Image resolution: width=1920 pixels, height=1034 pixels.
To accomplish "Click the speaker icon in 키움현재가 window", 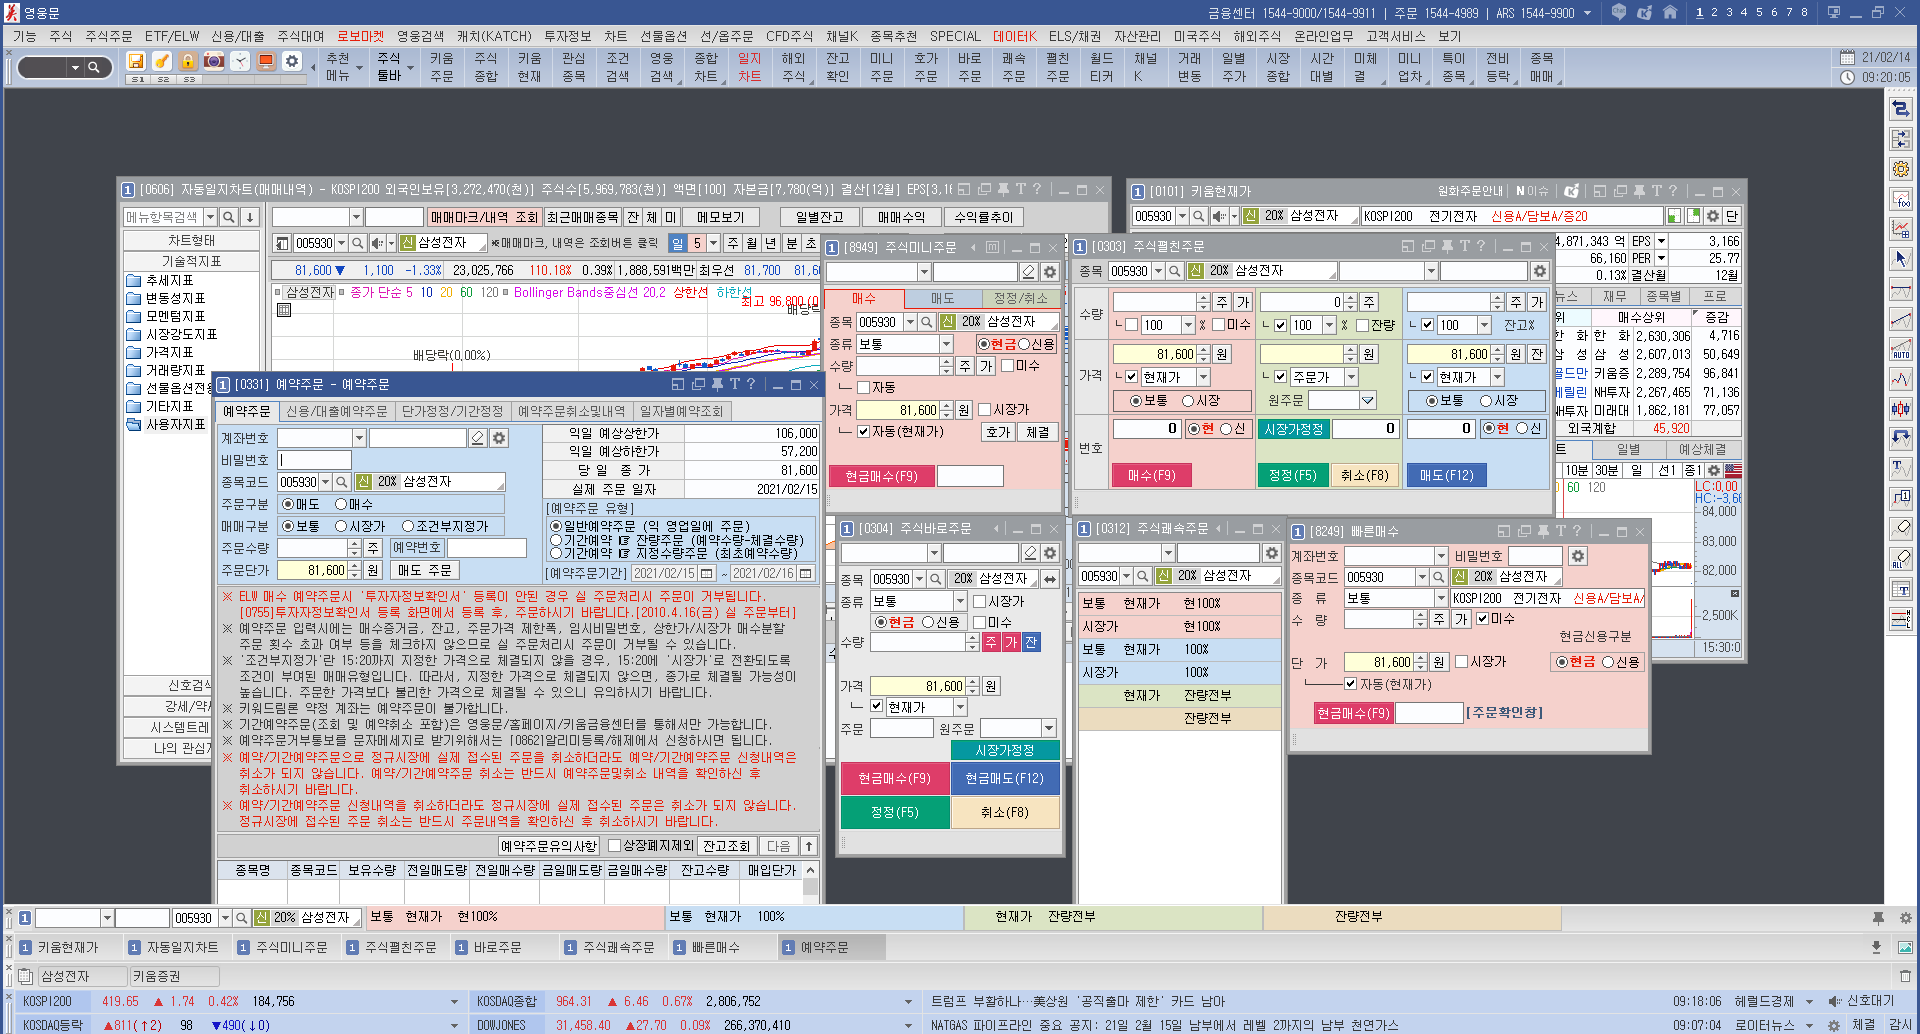I will point(1219,216).
